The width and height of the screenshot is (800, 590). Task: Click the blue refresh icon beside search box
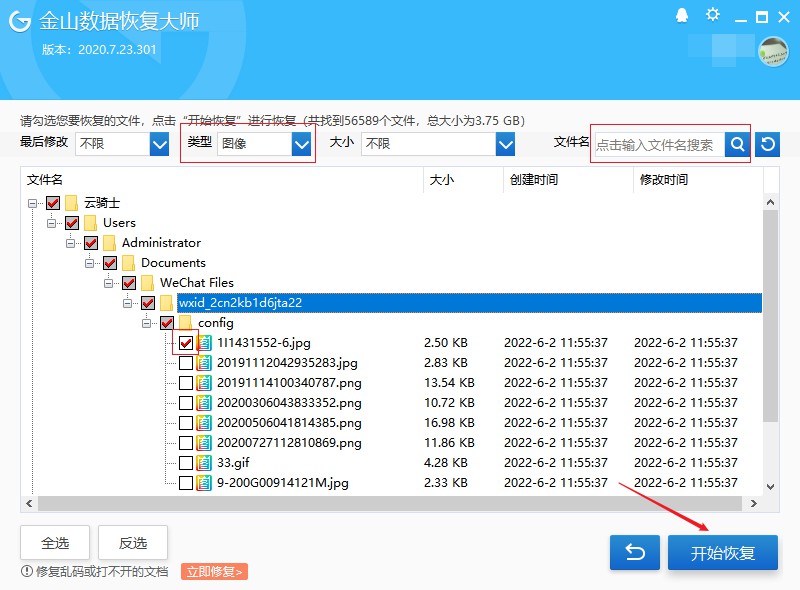pyautogui.click(x=765, y=143)
